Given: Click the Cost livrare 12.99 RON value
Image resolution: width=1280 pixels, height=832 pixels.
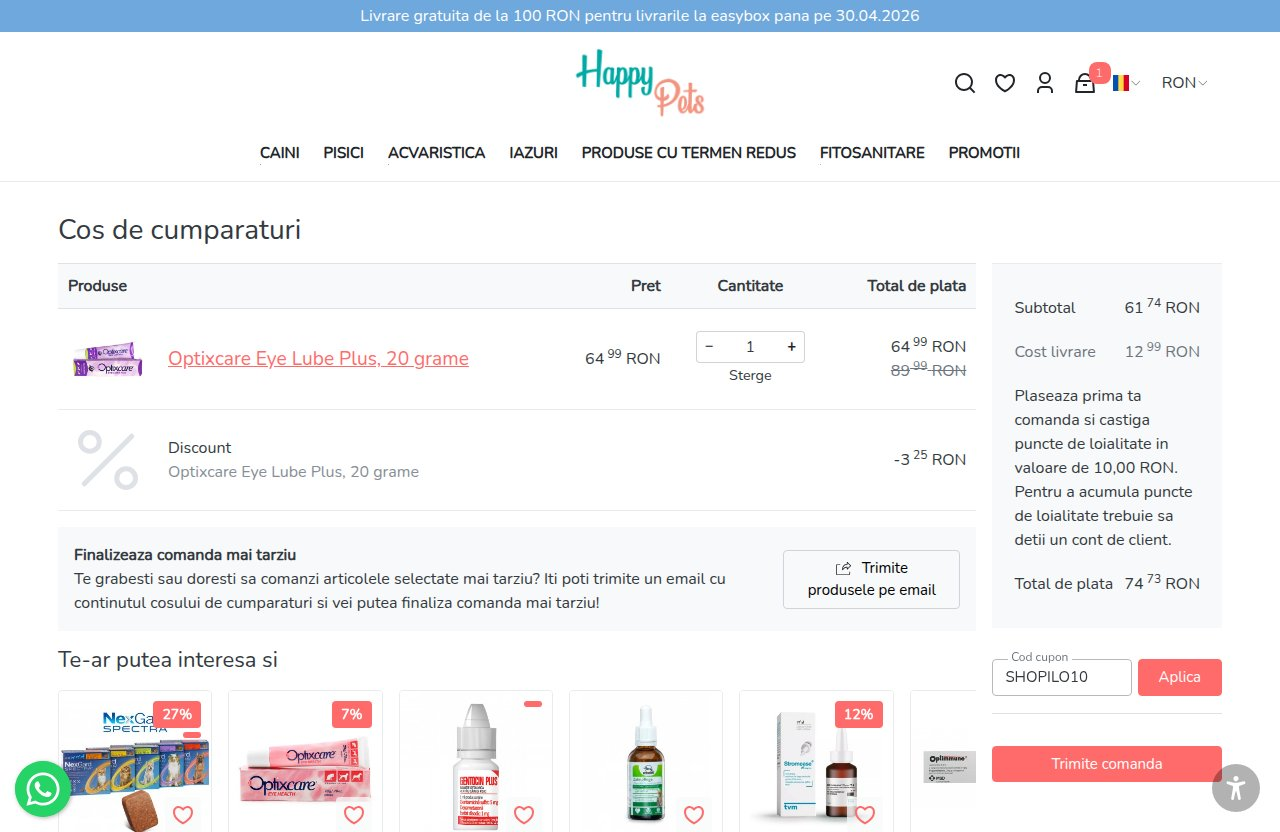Looking at the screenshot, I should (1162, 351).
